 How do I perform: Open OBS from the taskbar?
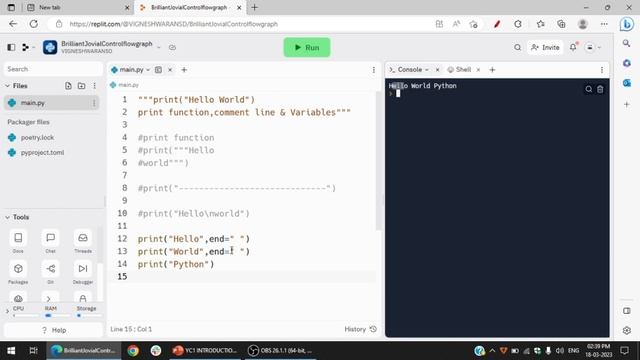[x=280, y=351]
